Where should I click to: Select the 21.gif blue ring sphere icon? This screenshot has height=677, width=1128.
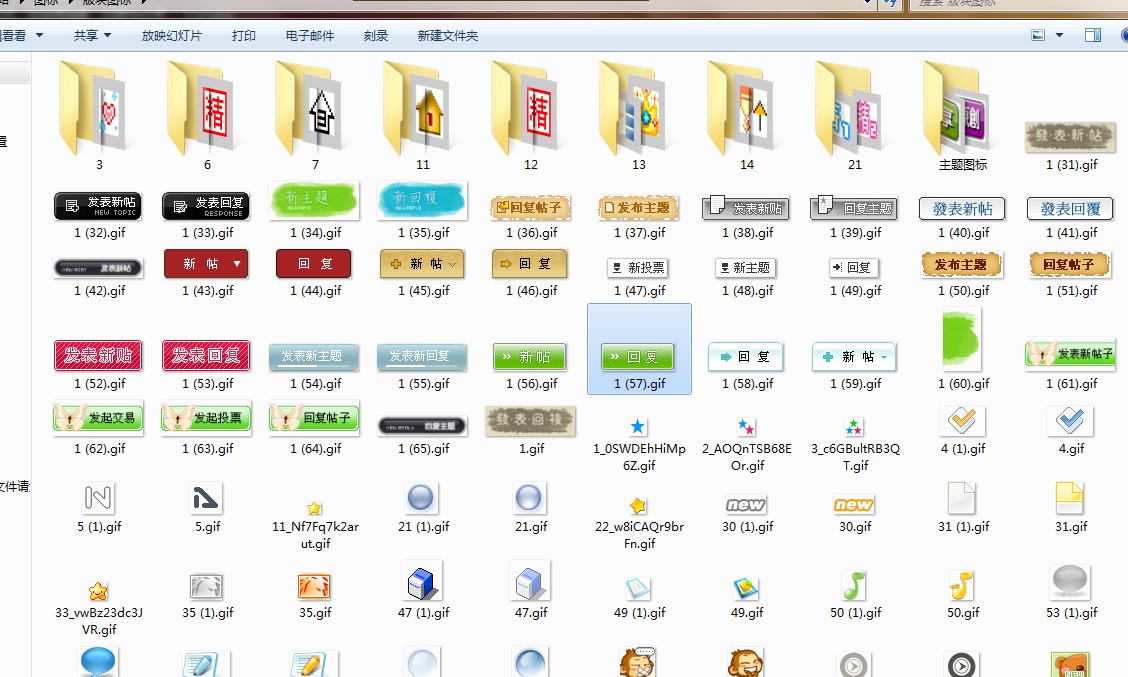[529, 497]
